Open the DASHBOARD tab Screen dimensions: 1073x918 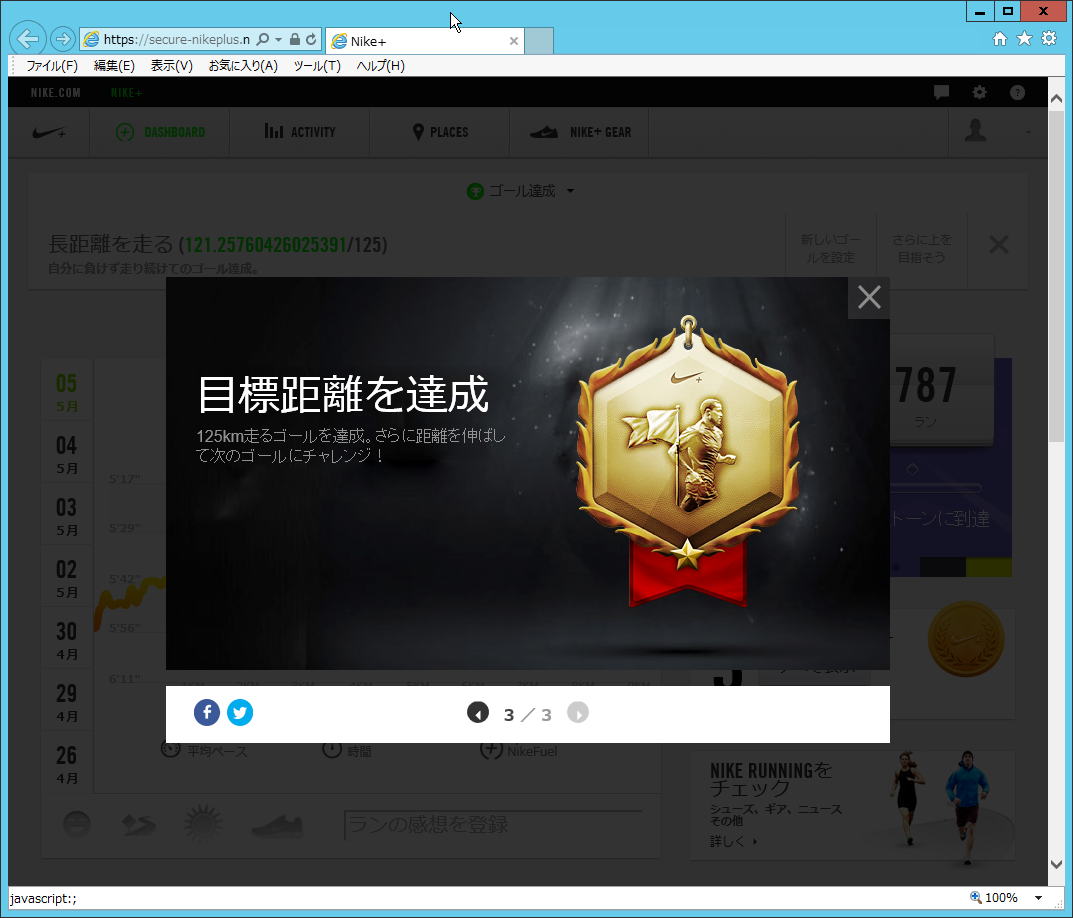tap(160, 132)
